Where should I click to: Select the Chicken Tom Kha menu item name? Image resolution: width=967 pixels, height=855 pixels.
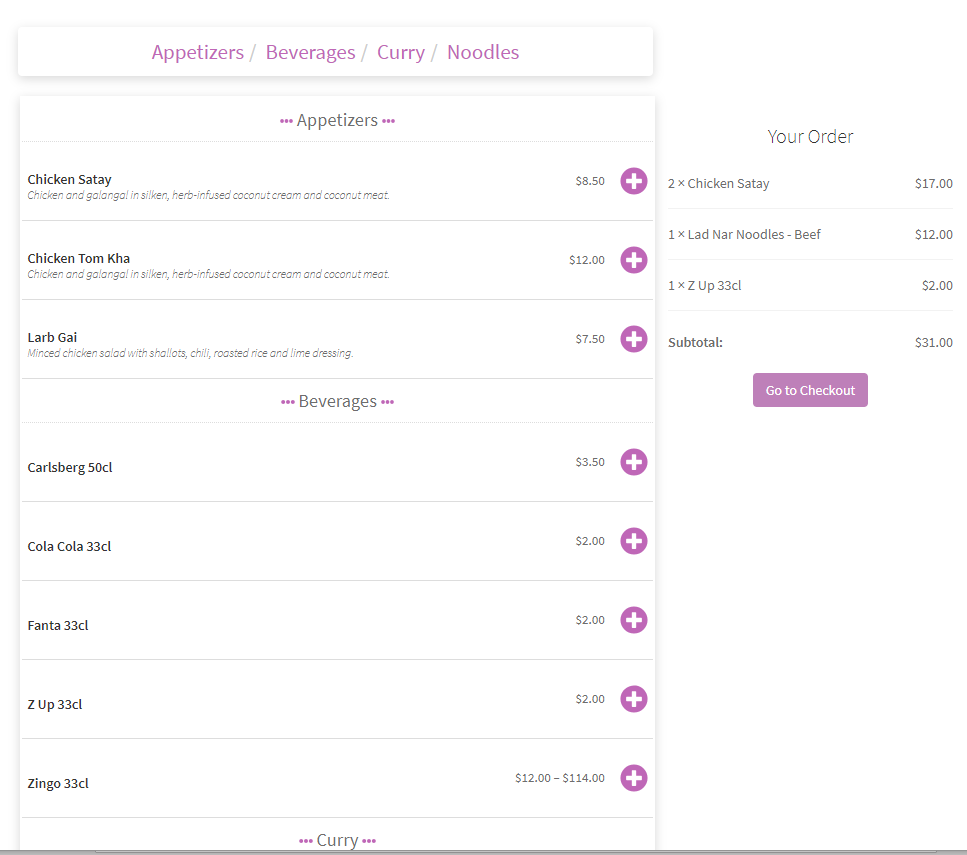tap(78, 258)
